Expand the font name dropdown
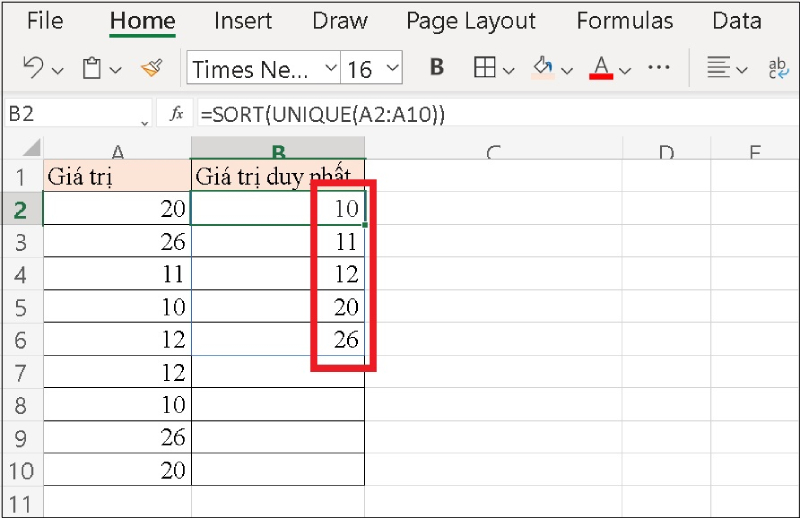 [331, 68]
